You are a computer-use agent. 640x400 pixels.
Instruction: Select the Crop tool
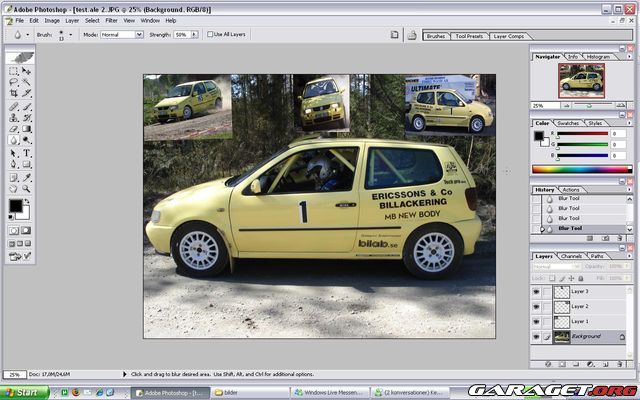[13, 93]
